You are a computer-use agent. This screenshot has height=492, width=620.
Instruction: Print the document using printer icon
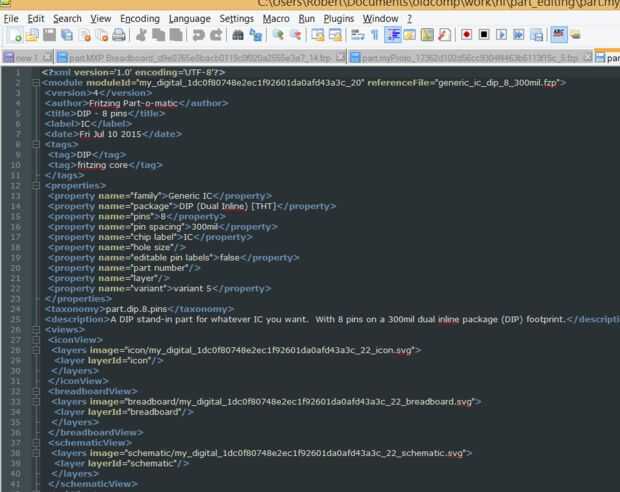coord(119,35)
